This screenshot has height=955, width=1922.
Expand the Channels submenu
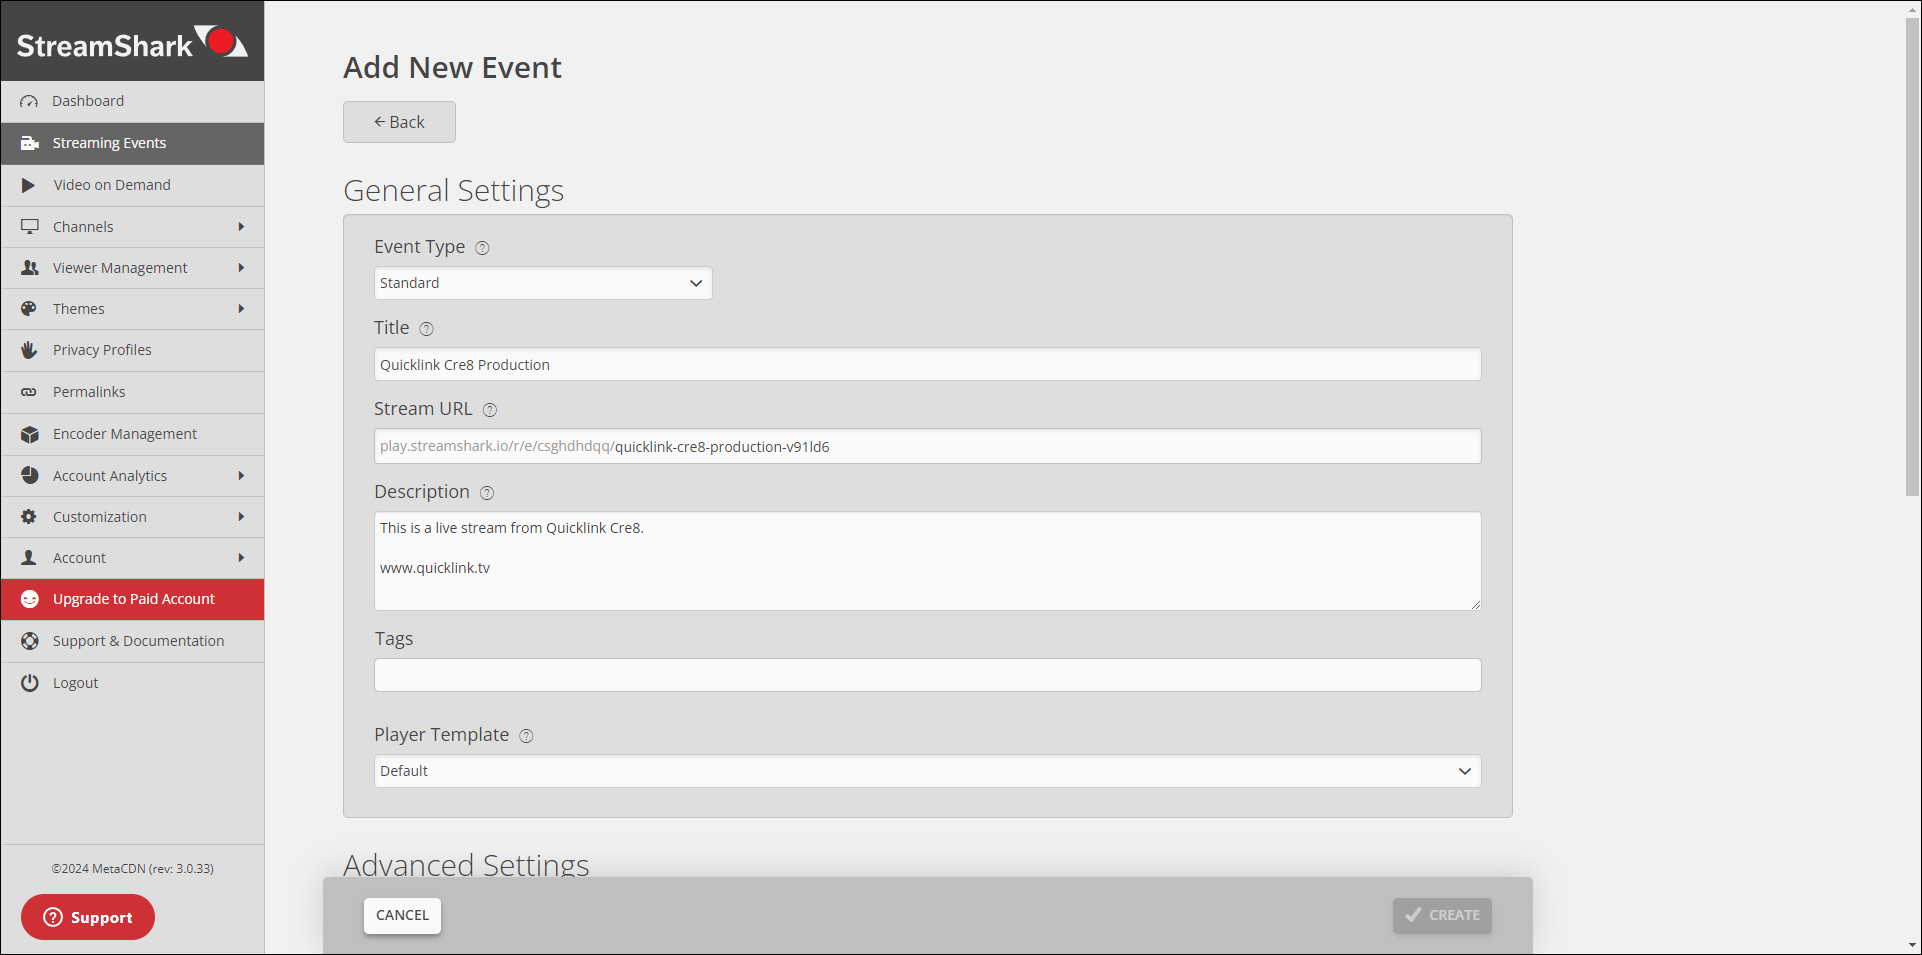tap(241, 227)
